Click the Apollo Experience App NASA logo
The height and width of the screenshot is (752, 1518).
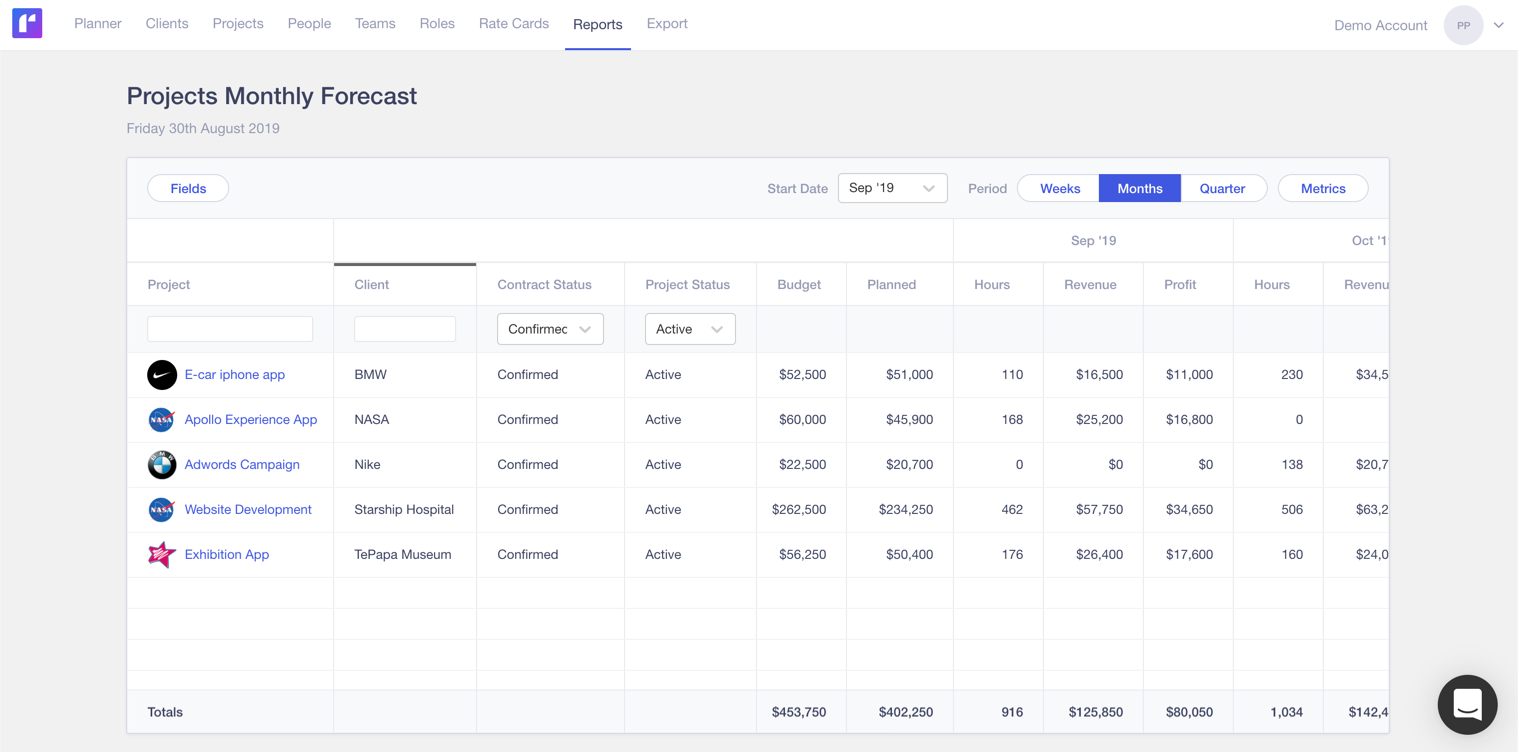[x=162, y=420]
